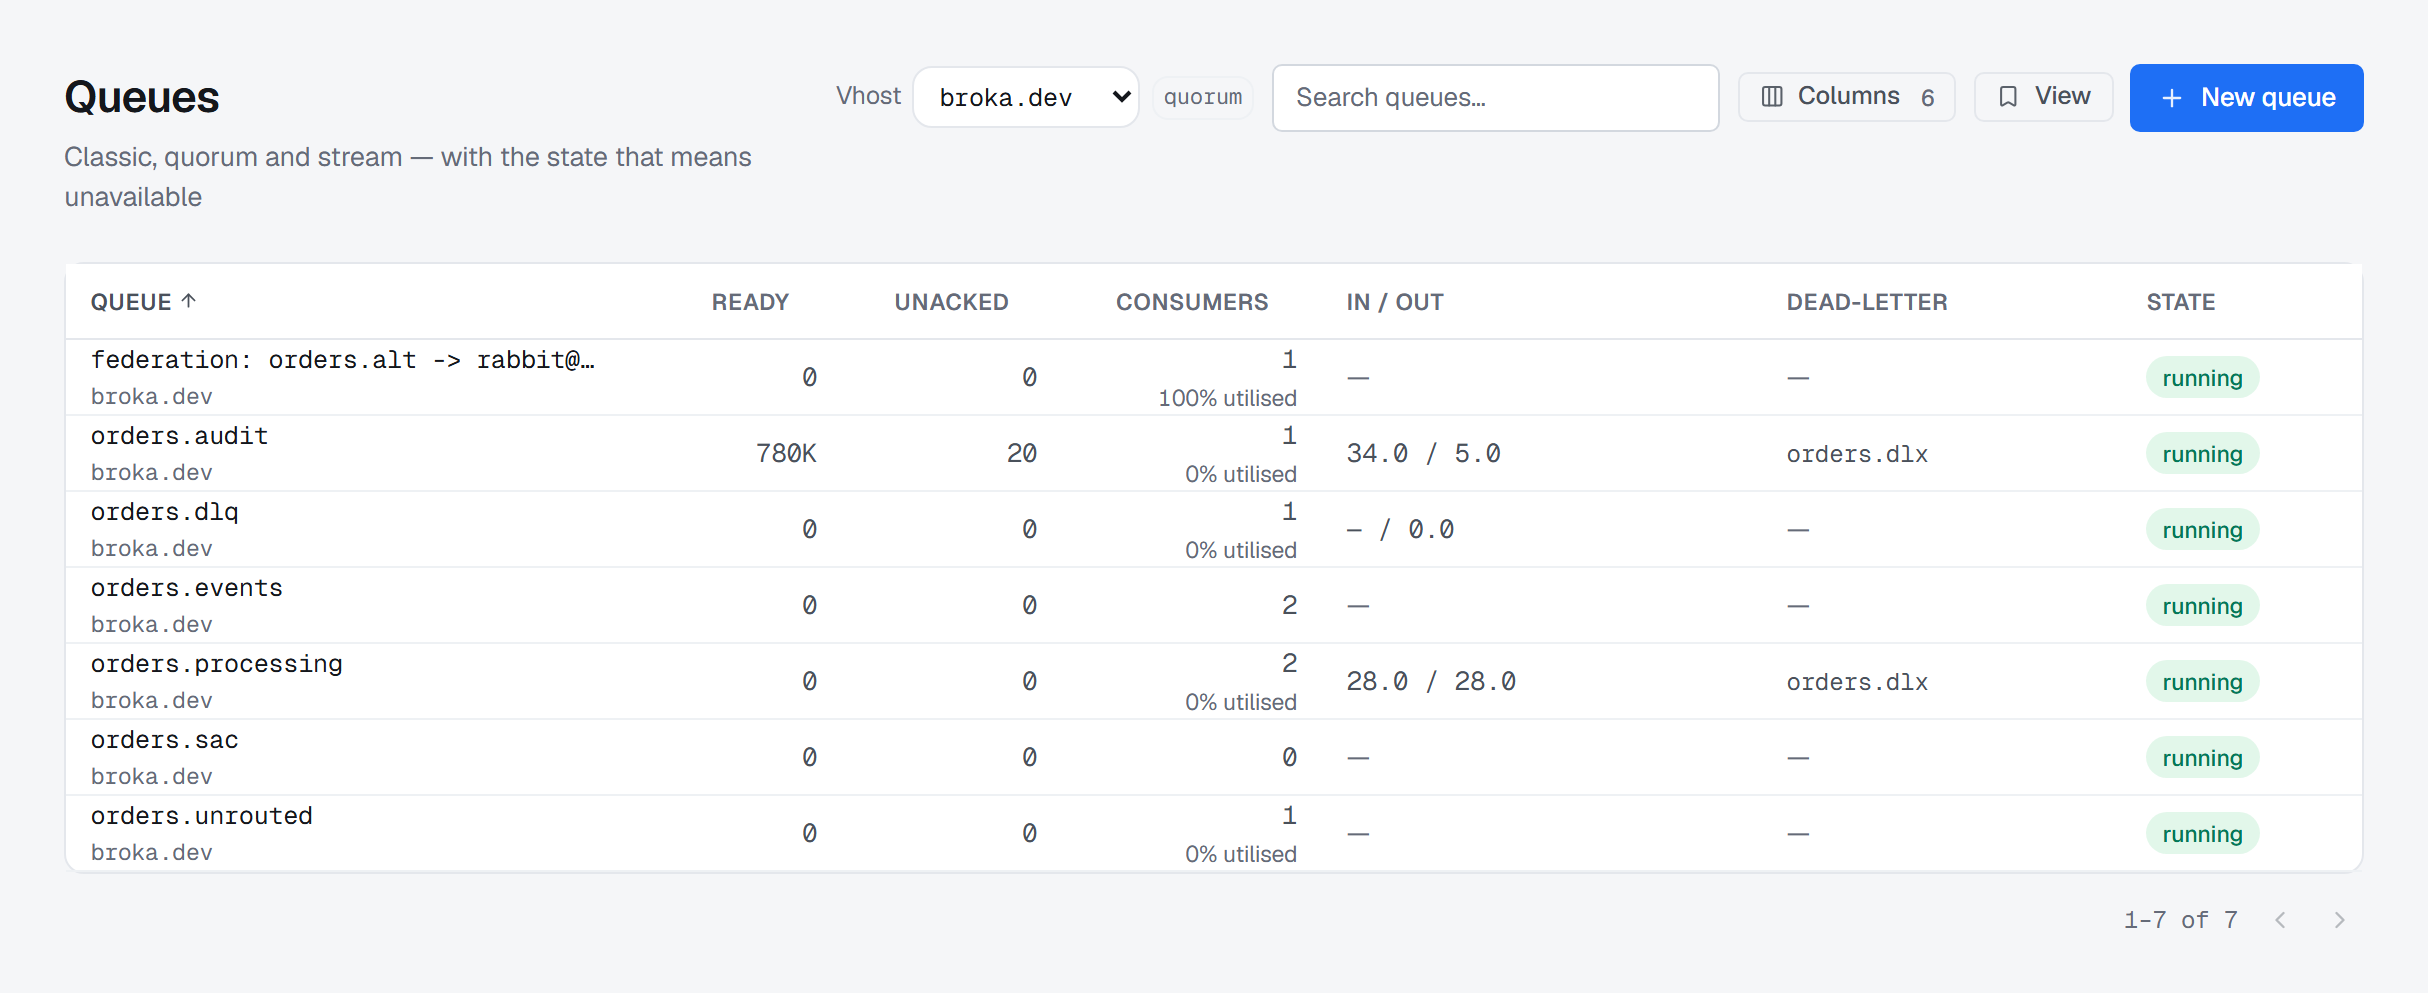Click the bookmark icon in View

point(2008,97)
